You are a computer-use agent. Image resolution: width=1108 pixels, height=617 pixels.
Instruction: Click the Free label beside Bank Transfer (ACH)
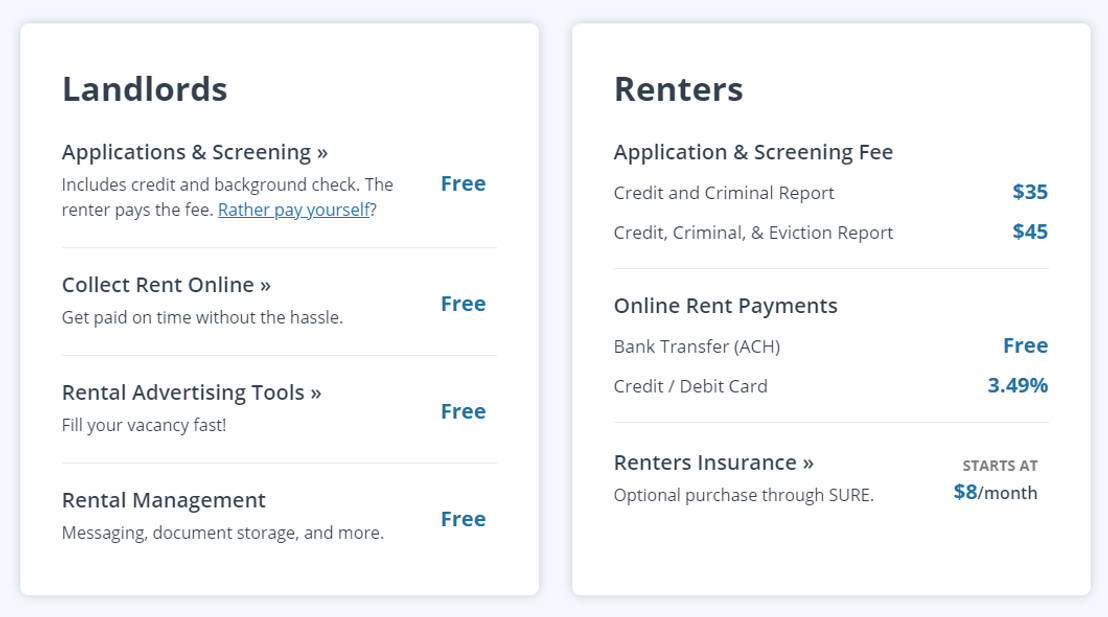tap(1026, 345)
